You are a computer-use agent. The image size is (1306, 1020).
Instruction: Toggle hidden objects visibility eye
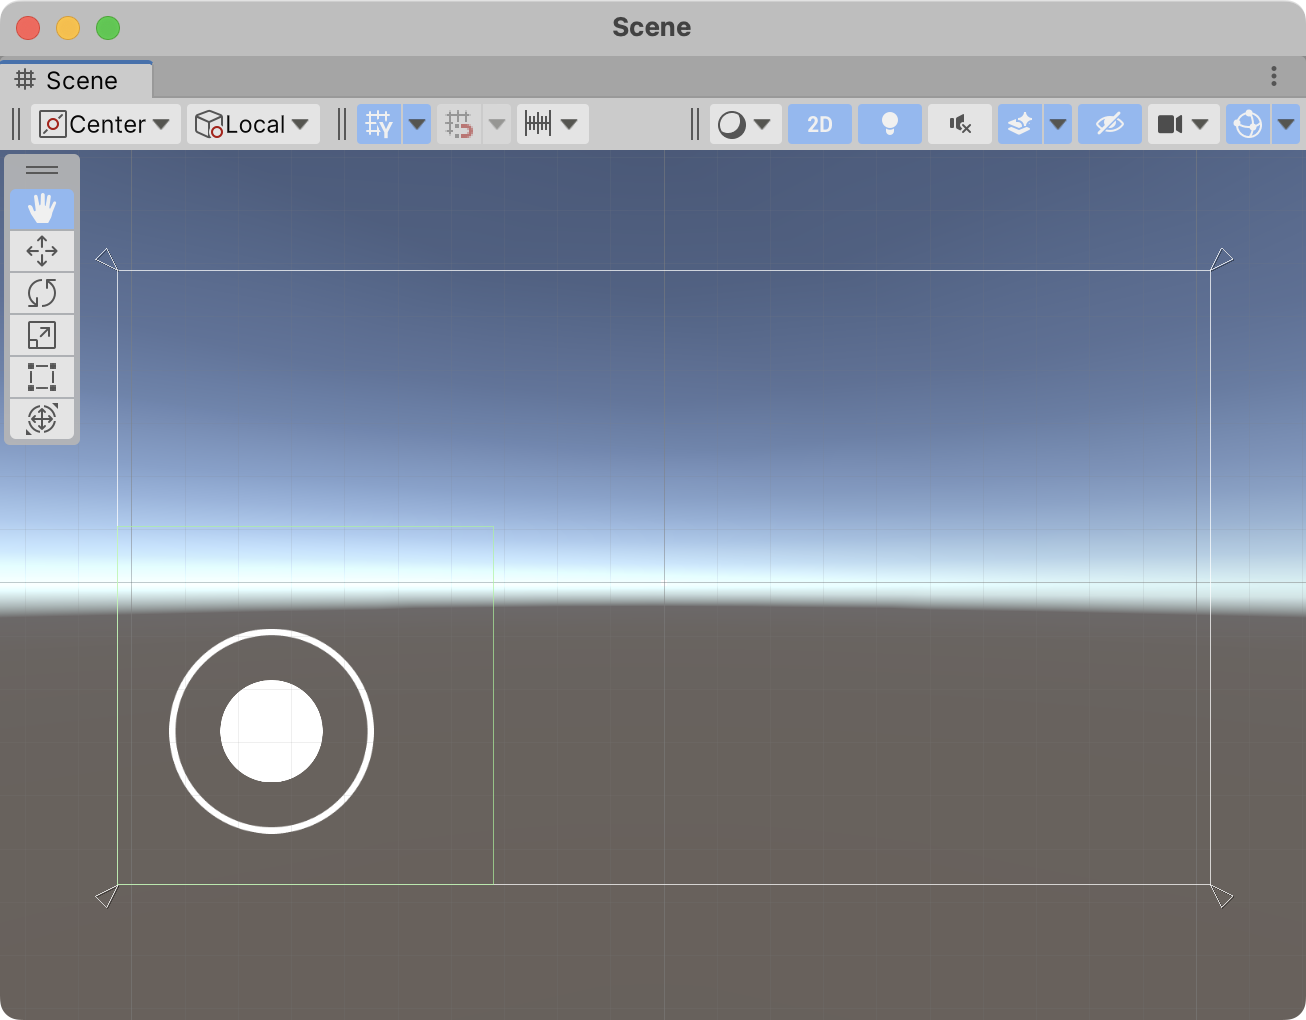coord(1110,124)
